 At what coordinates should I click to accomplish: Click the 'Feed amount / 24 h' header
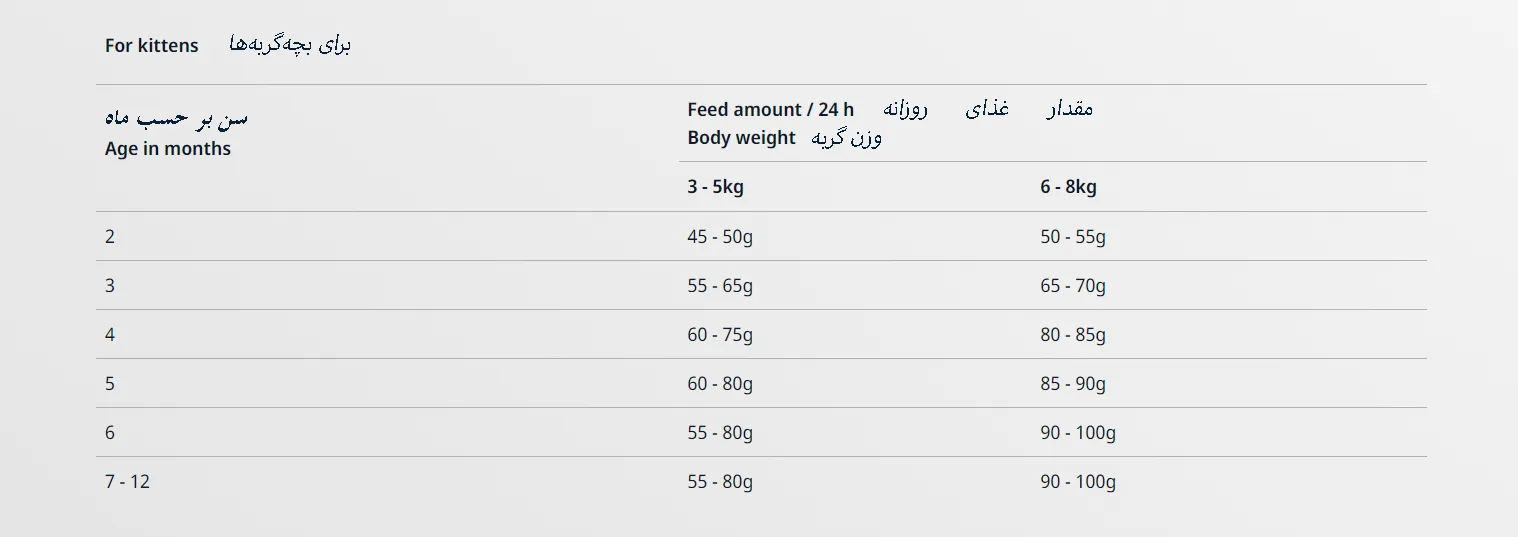point(770,110)
